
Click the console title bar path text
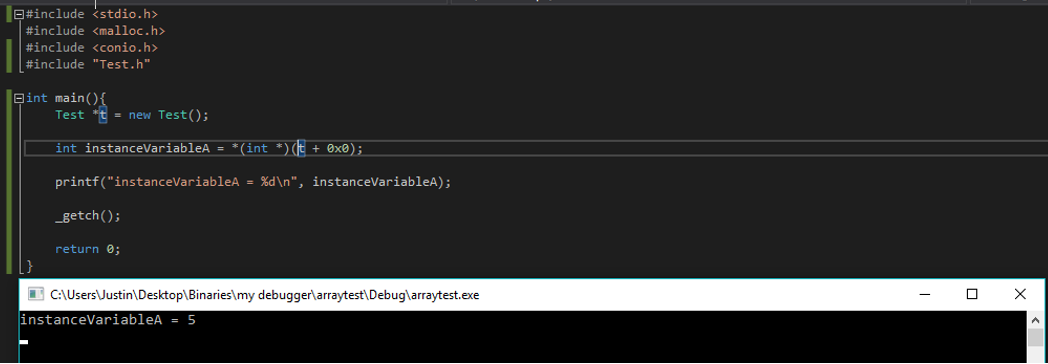click(265, 295)
